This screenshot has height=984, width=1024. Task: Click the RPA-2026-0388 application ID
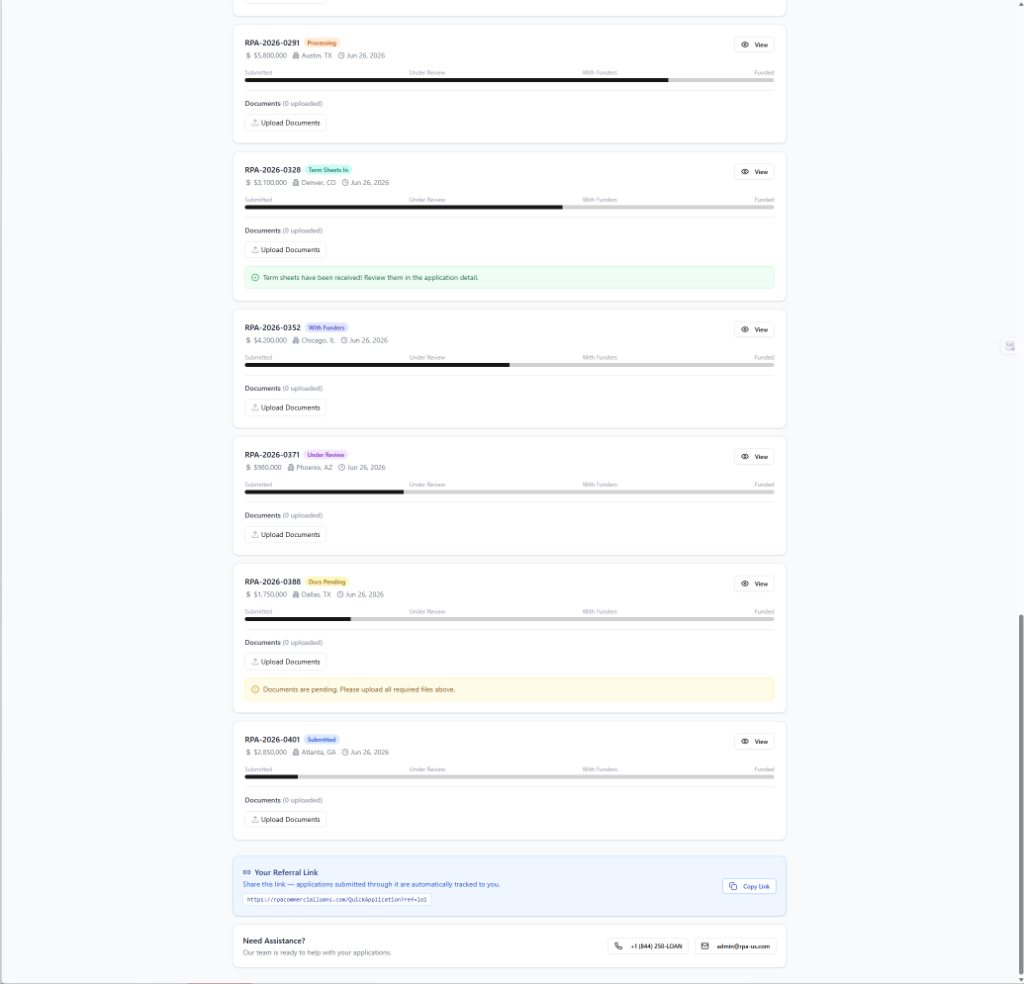click(x=273, y=582)
